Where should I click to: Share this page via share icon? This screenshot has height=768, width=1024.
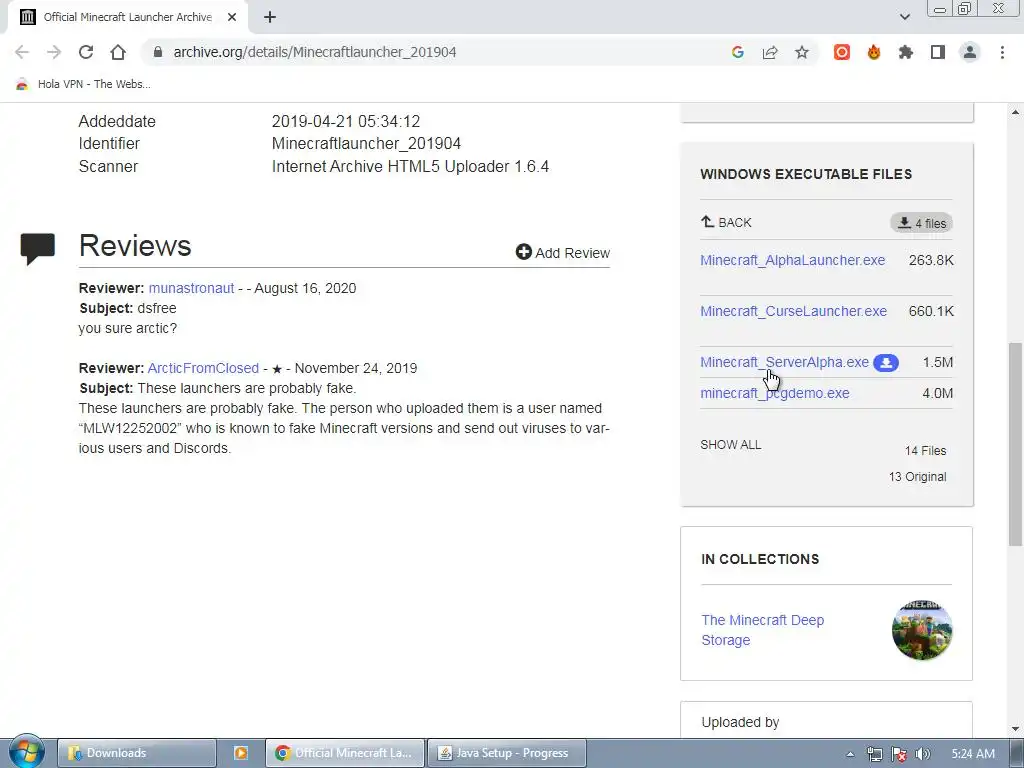coord(770,52)
